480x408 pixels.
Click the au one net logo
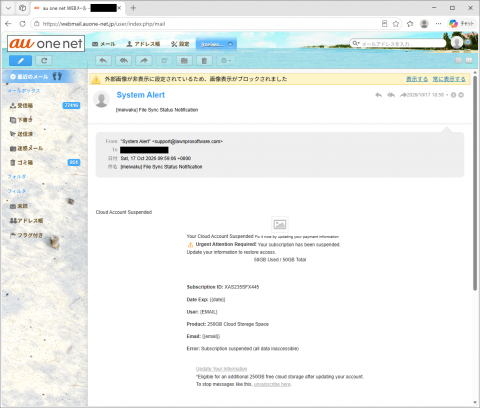46,43
